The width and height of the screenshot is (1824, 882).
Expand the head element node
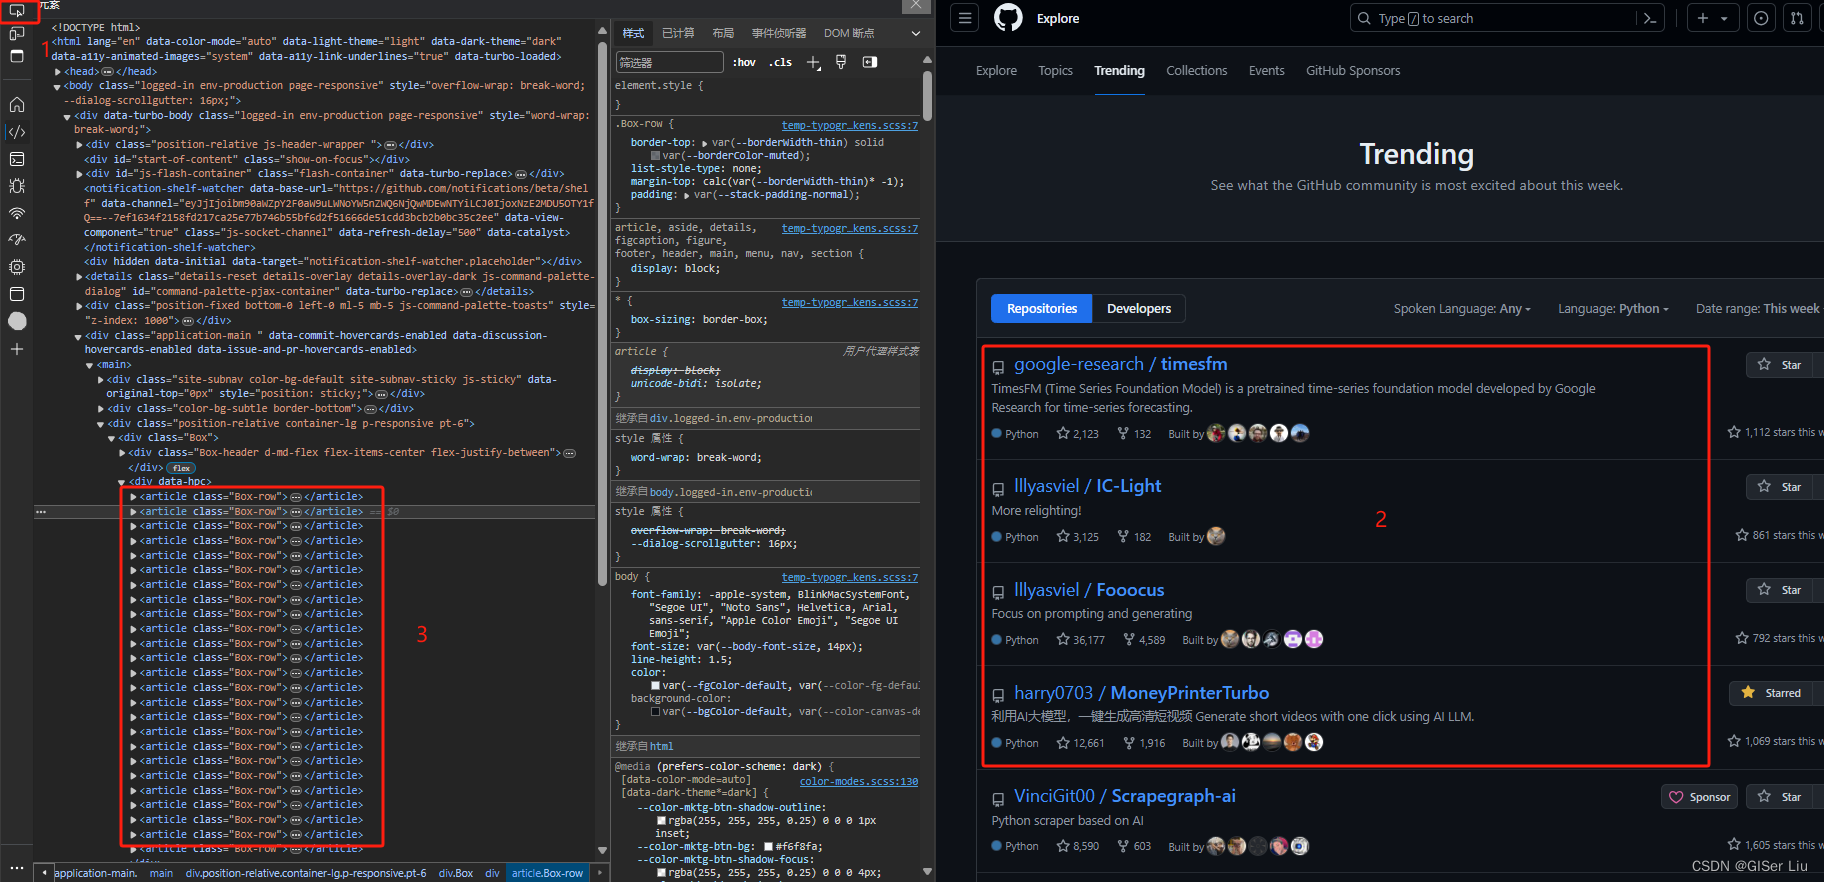(x=58, y=71)
